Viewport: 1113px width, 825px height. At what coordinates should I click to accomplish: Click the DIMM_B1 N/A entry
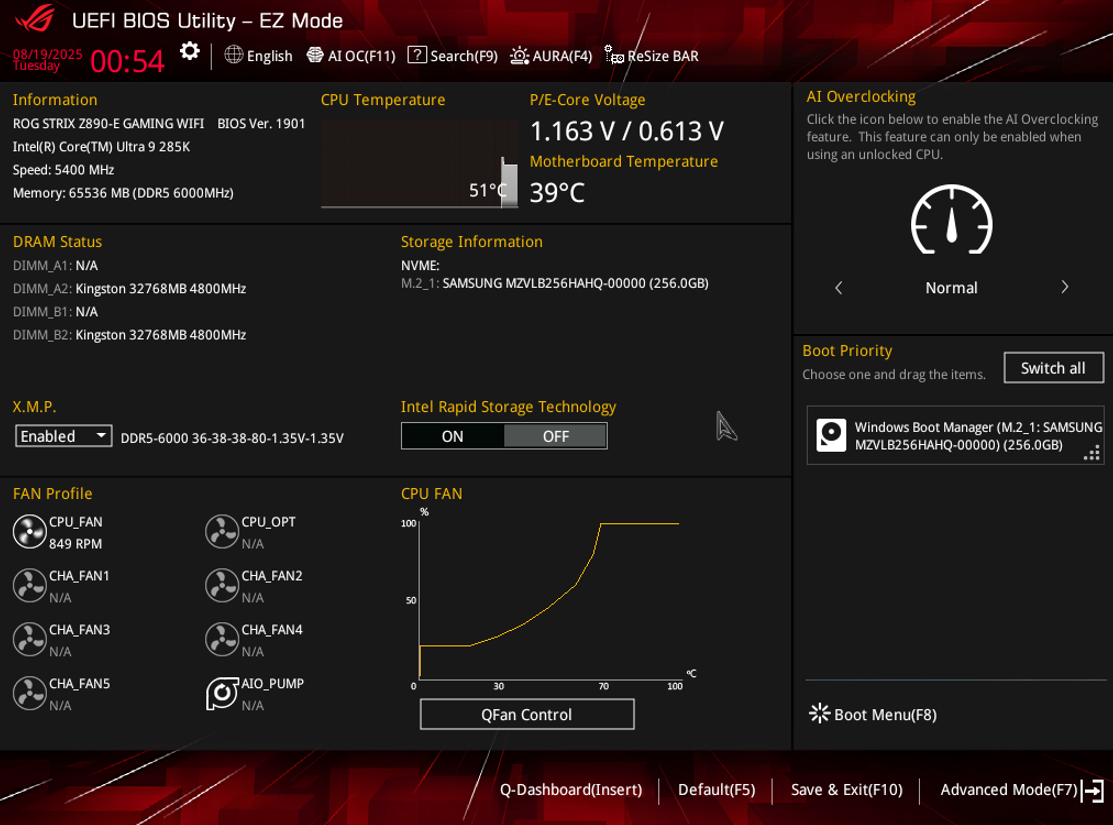pos(55,312)
